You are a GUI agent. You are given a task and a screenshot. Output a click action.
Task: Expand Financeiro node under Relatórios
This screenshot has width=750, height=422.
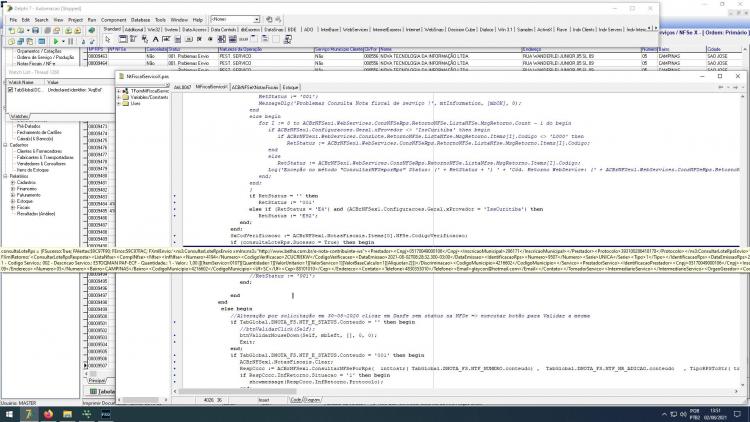pyautogui.click(x=13, y=189)
